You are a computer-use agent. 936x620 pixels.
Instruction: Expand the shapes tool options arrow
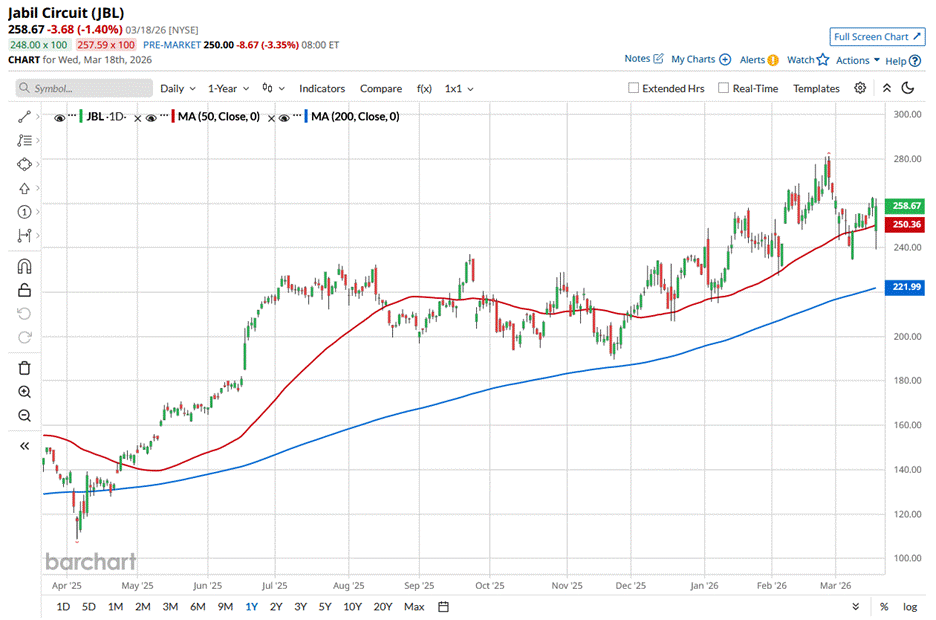[x=38, y=164]
